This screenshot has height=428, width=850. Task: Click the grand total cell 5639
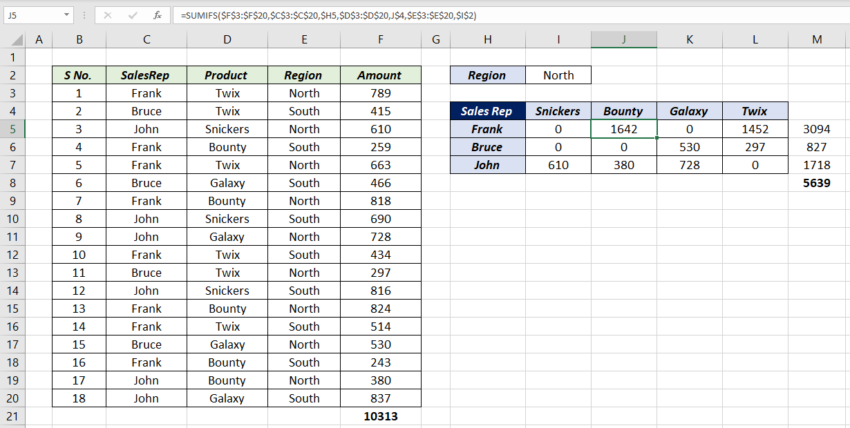pos(817,184)
